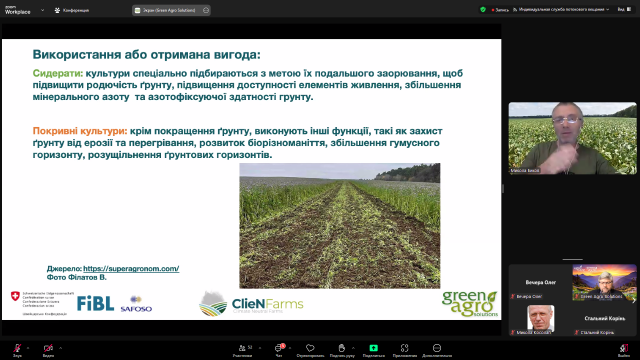Expand the video options caret beside Видео
Screen dimensions: 640x360
60,348
